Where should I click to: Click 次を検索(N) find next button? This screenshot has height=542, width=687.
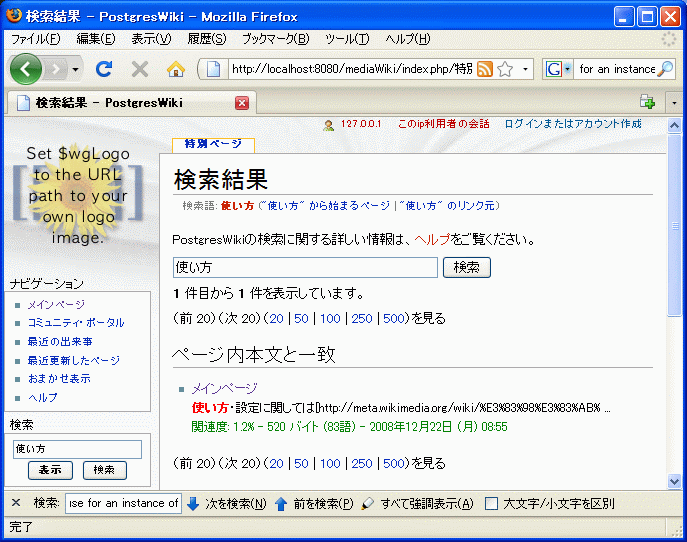(x=227, y=503)
